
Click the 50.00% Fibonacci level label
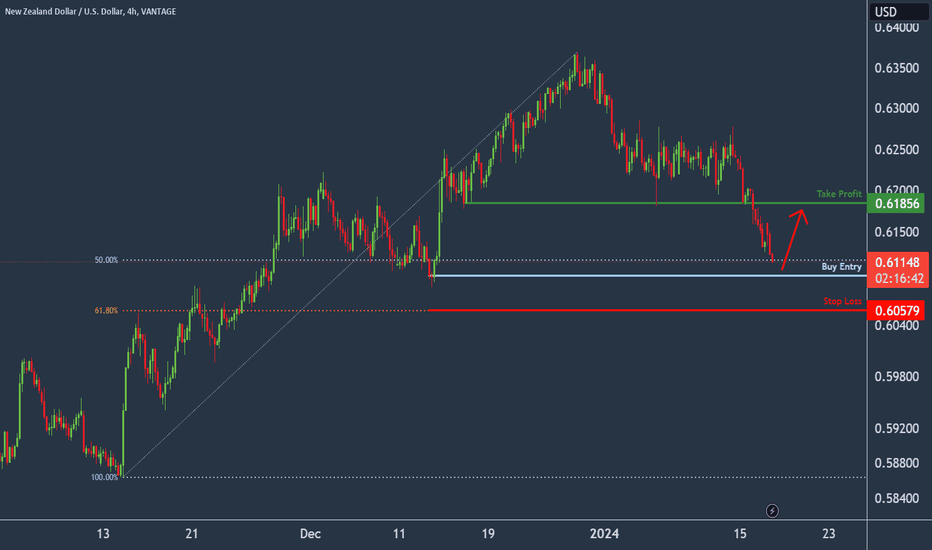click(x=106, y=260)
